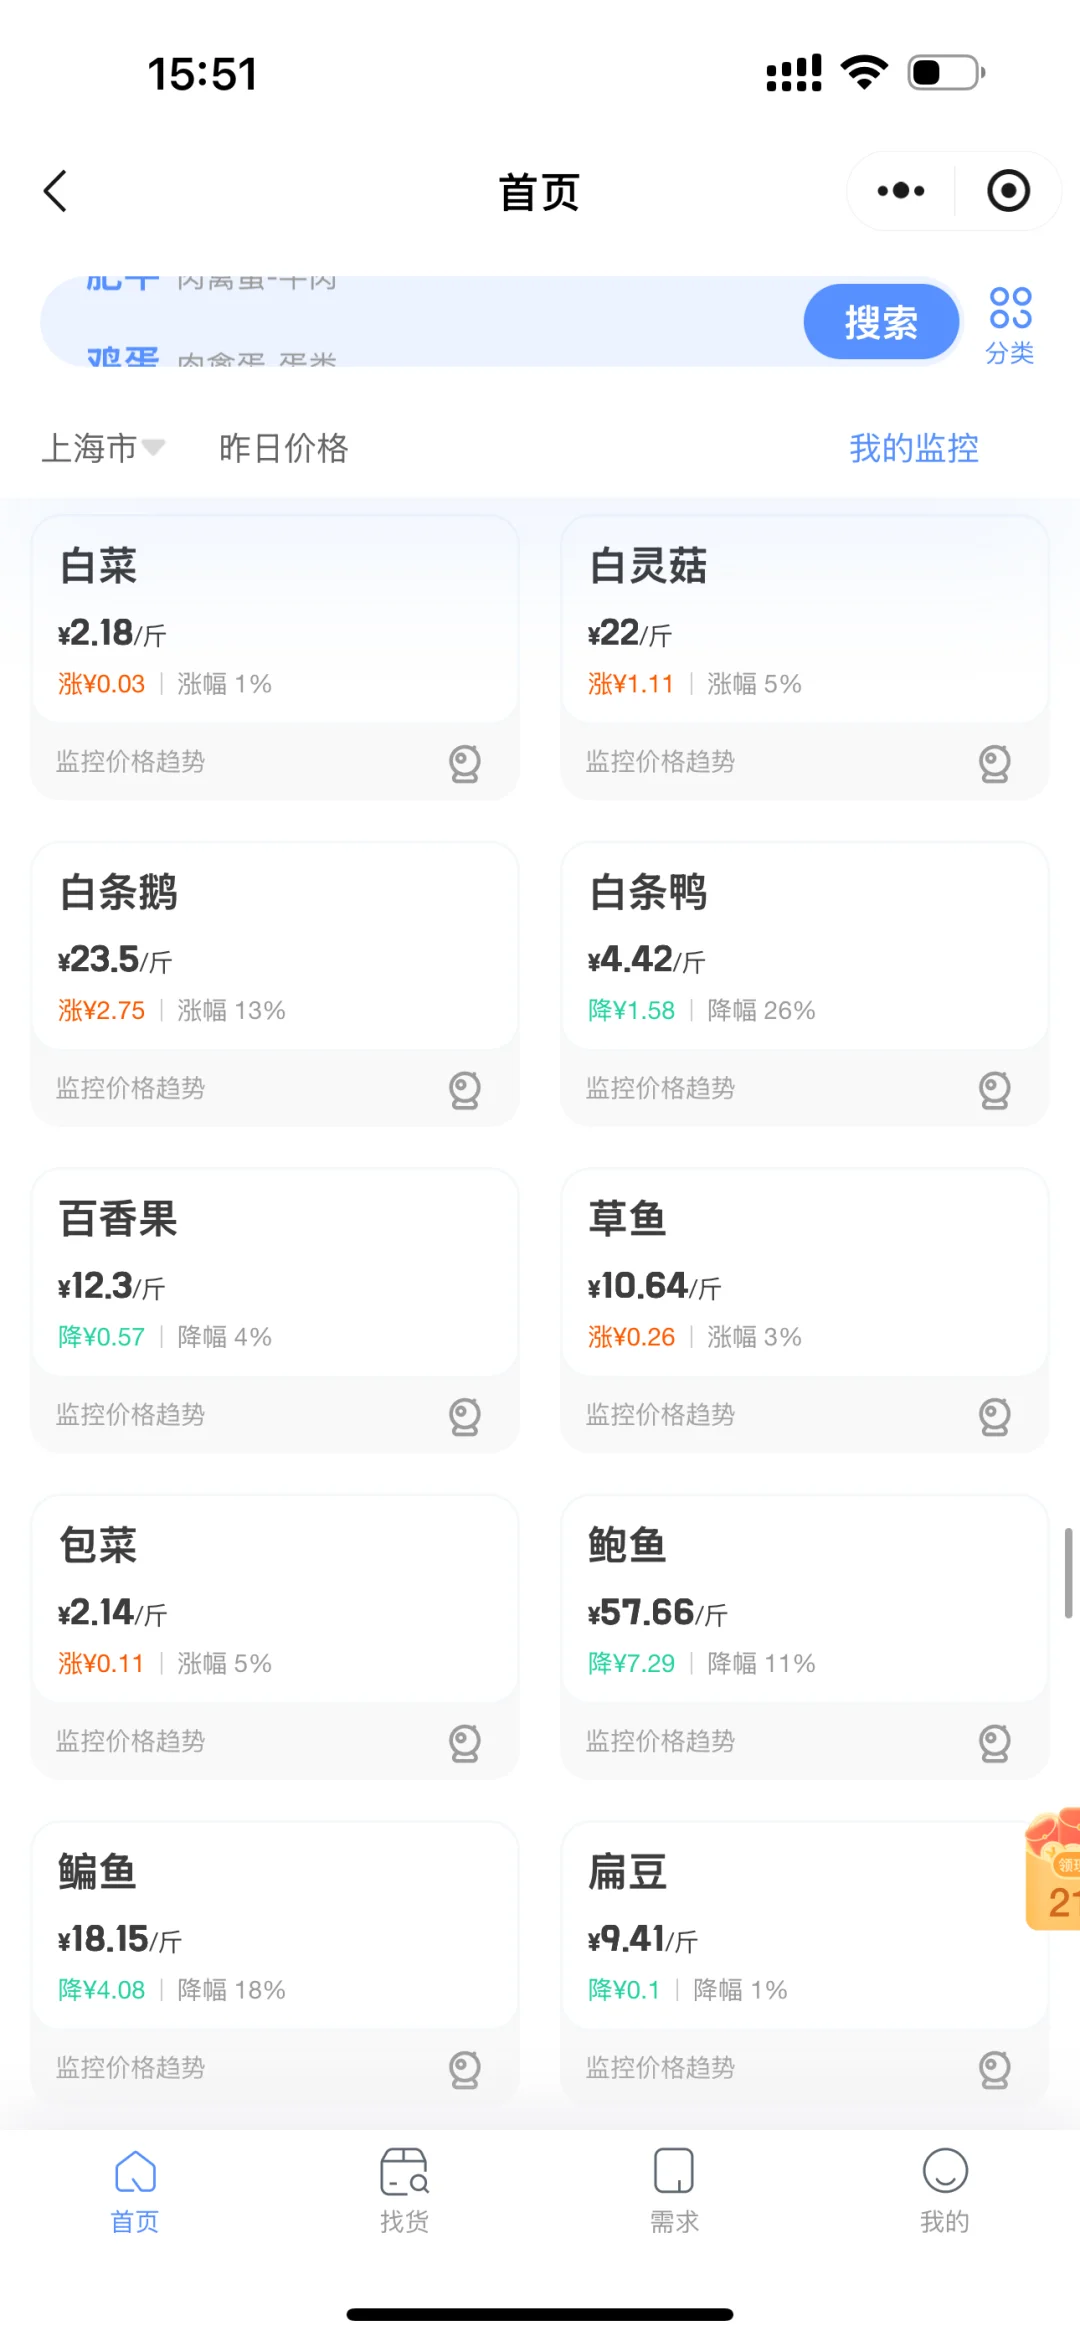The height and width of the screenshot is (2341, 1080).
Task: Open the 昨日价格 date selector
Action: click(x=283, y=448)
